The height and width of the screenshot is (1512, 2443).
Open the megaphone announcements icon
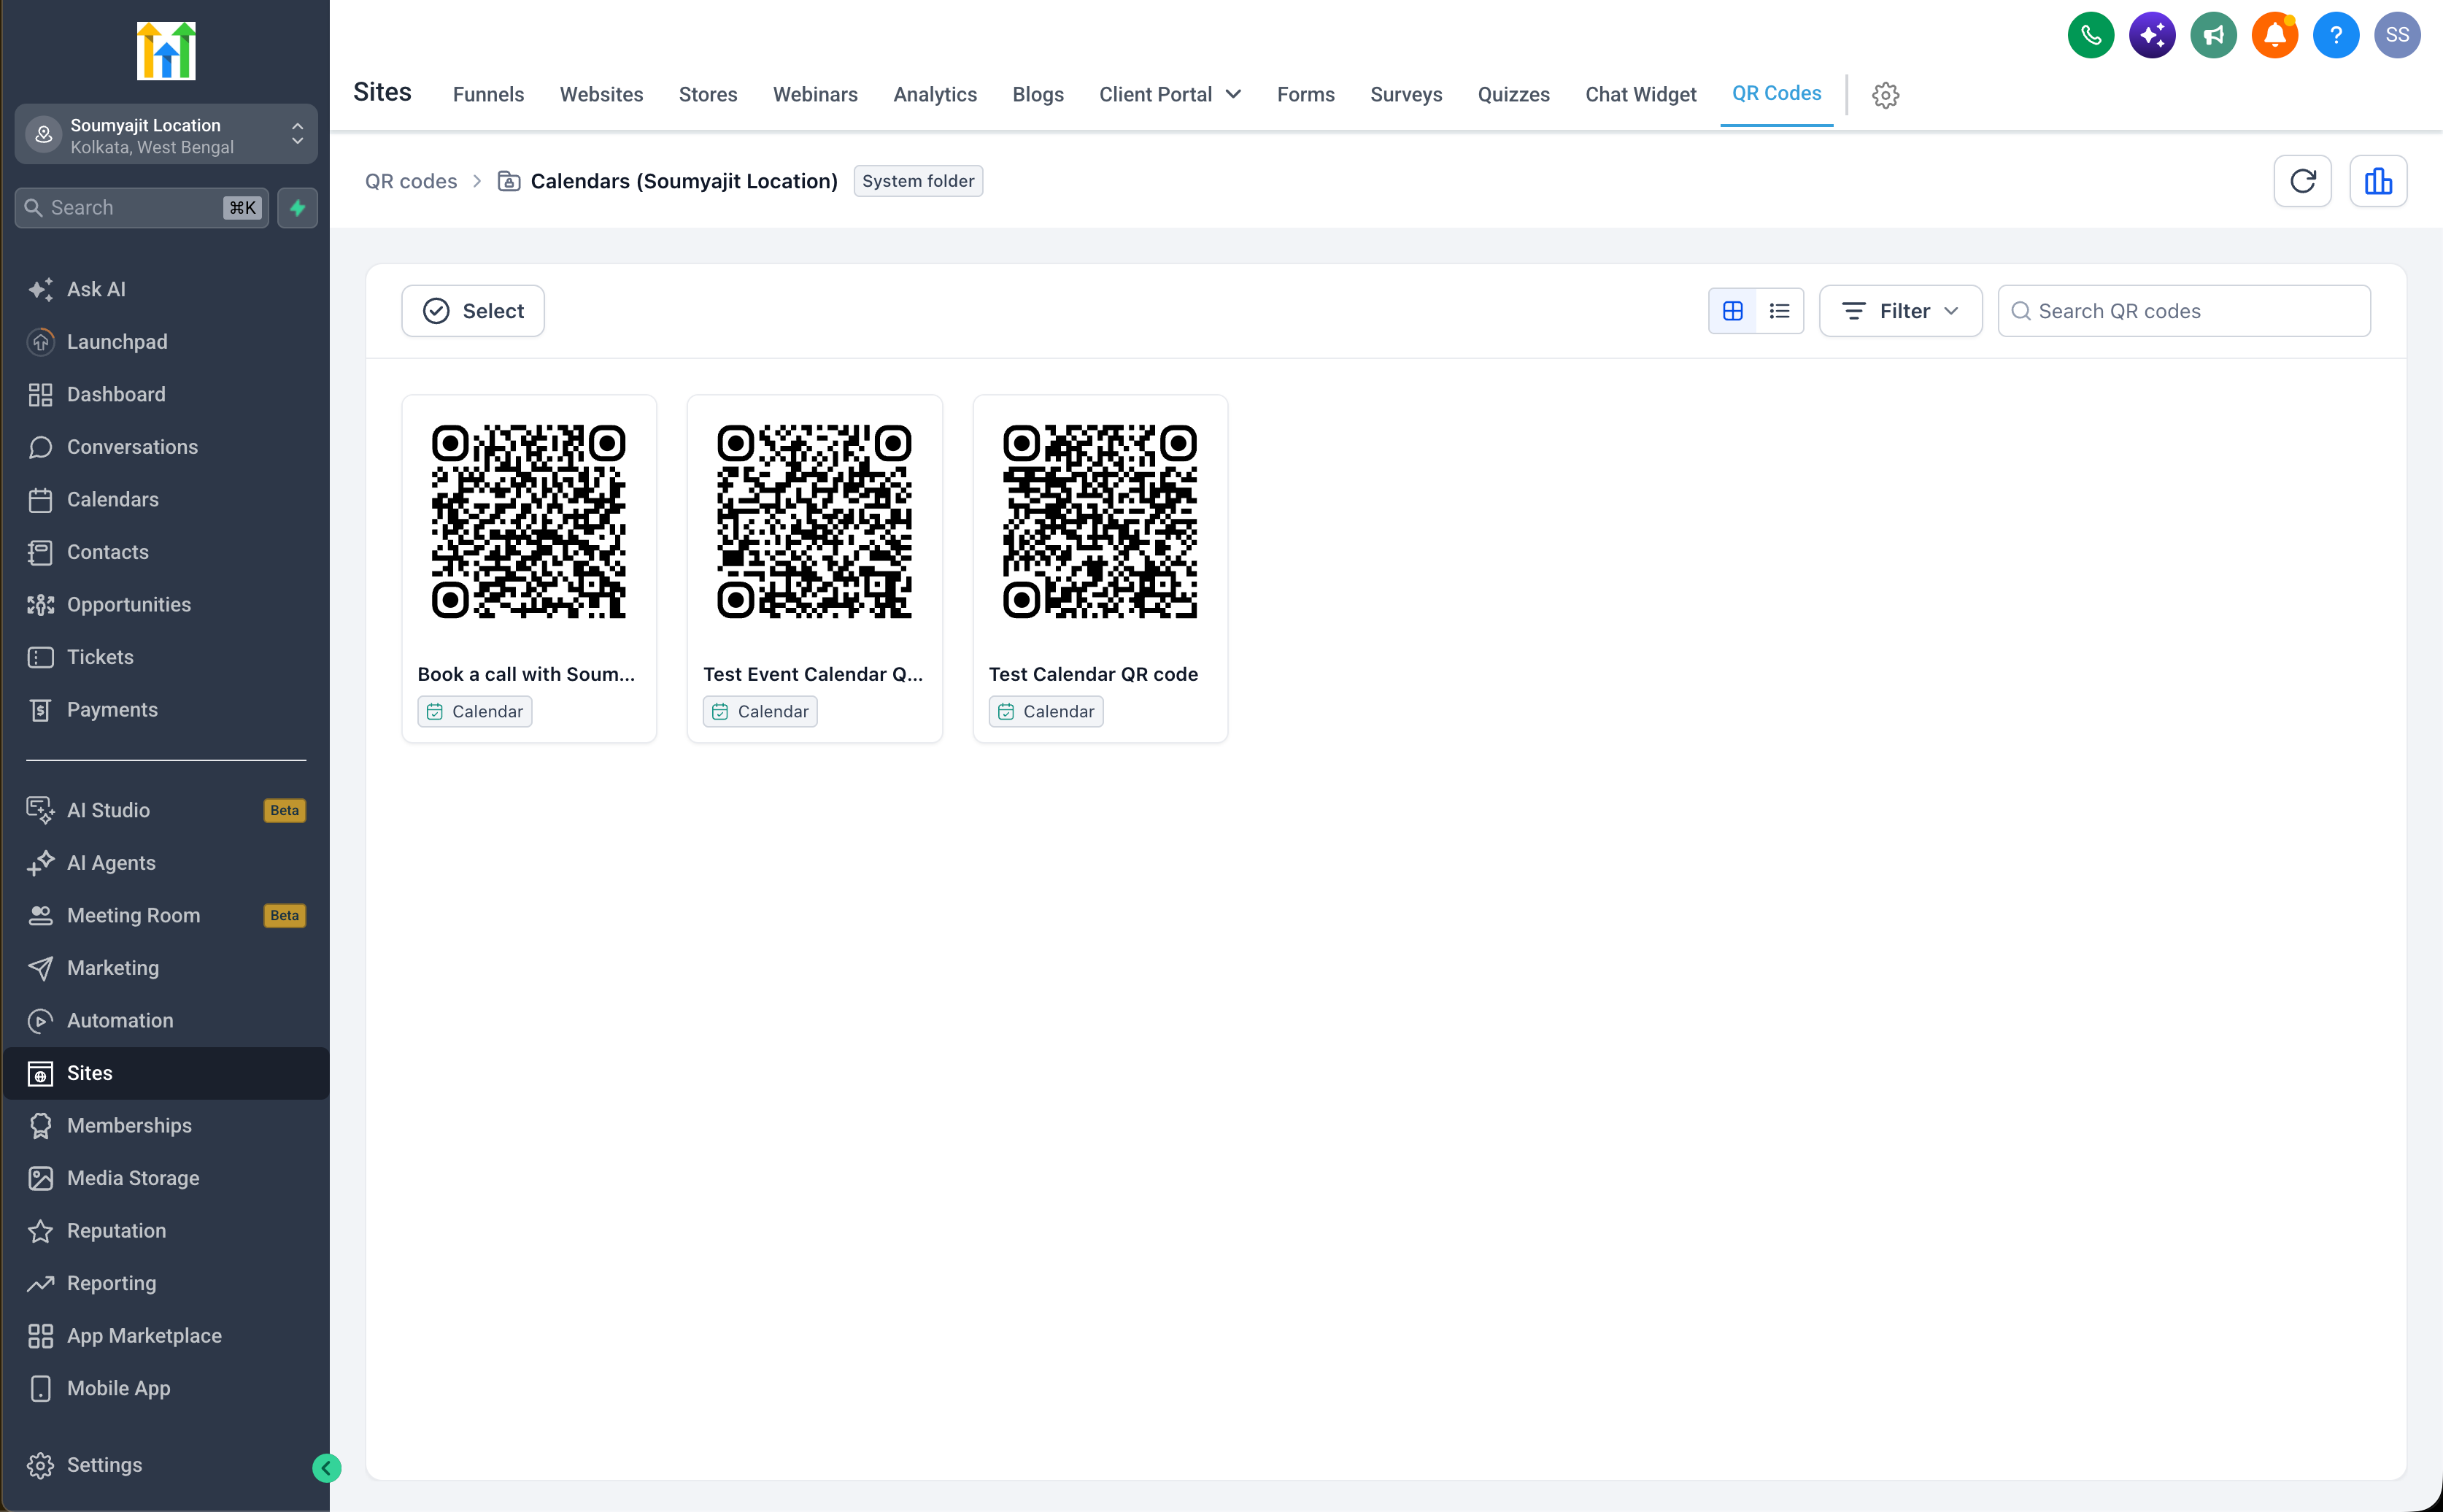2213,36
